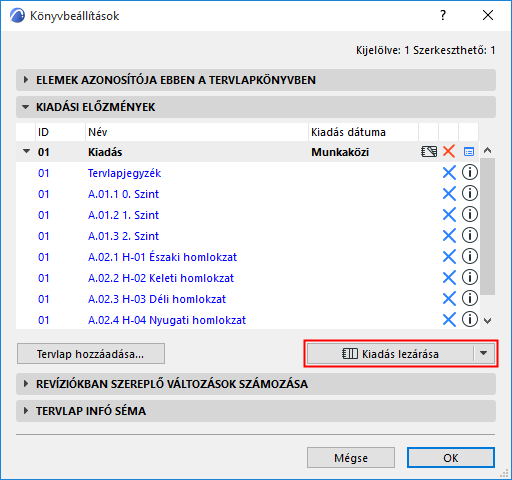
Task: Select A.02.2 H-02 Keleti homlokzat row
Action: tap(247, 278)
